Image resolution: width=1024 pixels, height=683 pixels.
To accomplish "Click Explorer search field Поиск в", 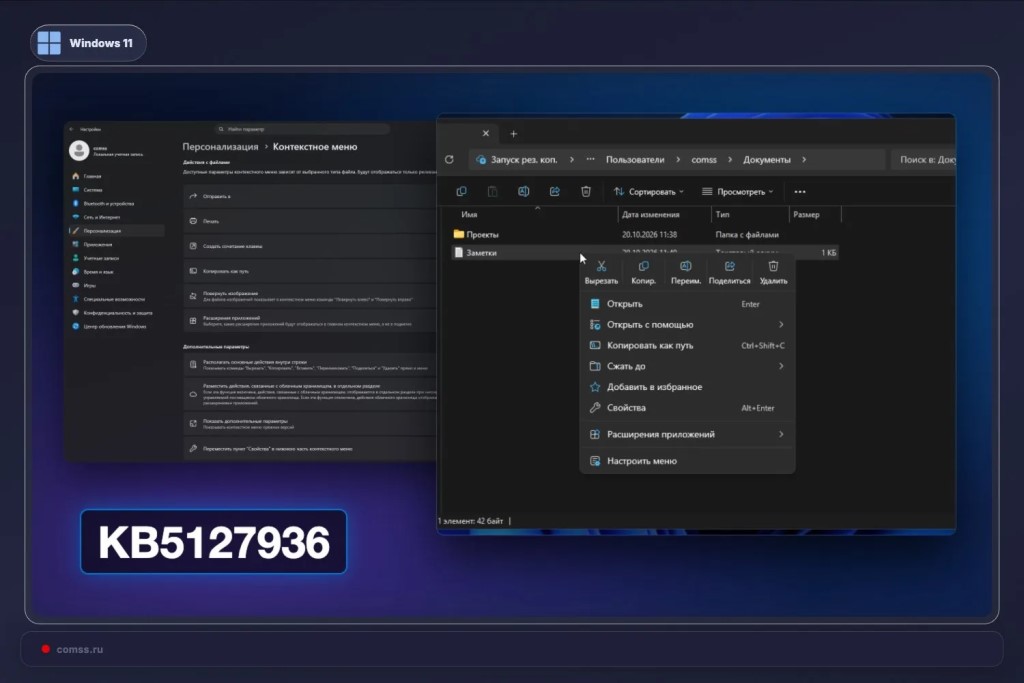I will pyautogui.click(x=923, y=159).
